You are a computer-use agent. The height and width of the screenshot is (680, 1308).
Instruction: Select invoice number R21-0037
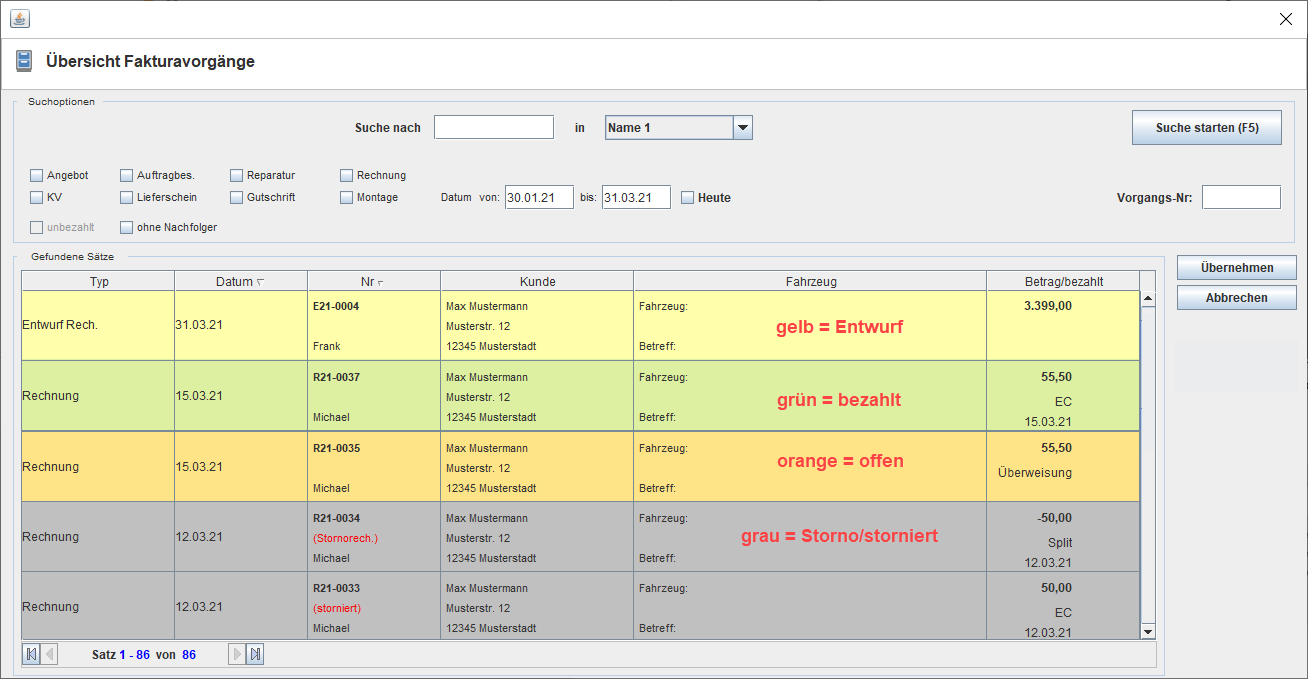[336, 377]
